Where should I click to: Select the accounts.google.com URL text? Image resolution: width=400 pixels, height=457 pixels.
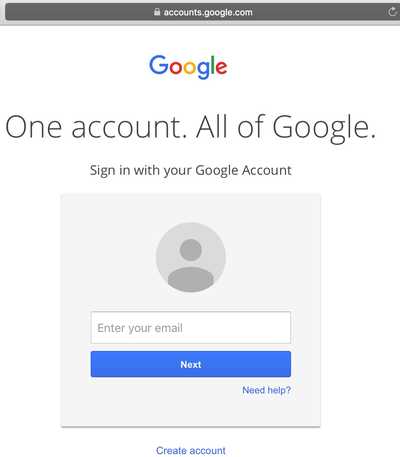pyautogui.click(x=208, y=12)
